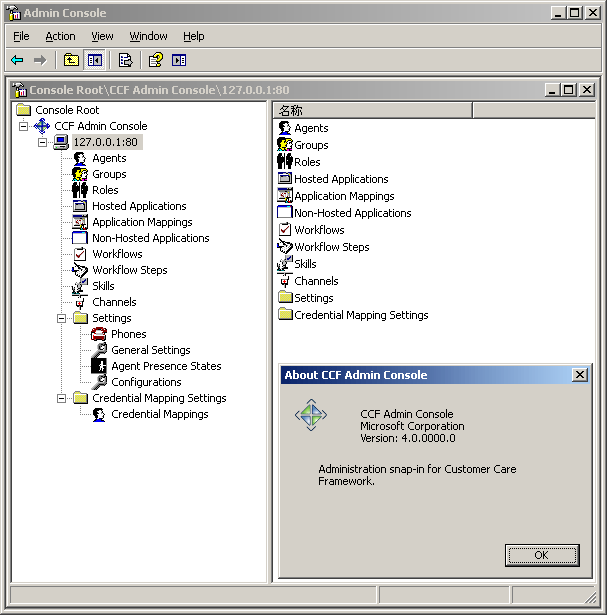This screenshot has height=615, width=607.
Task: Select Skills icon in the tree
Action: [80, 286]
